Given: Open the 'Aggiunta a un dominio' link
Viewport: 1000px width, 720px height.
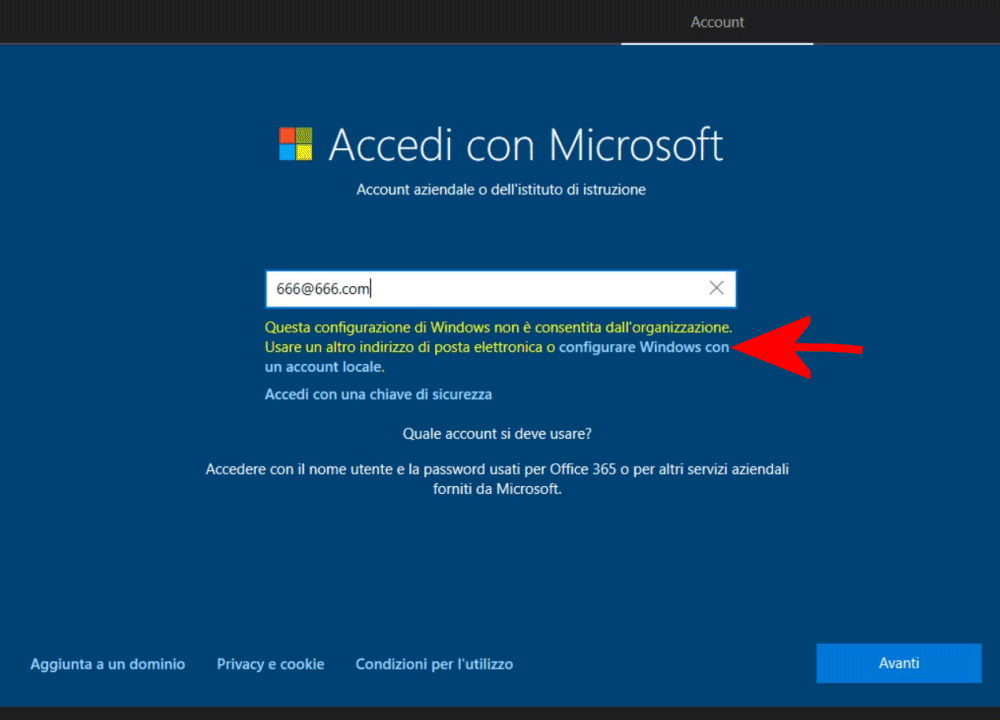Looking at the screenshot, I should tap(108, 664).
